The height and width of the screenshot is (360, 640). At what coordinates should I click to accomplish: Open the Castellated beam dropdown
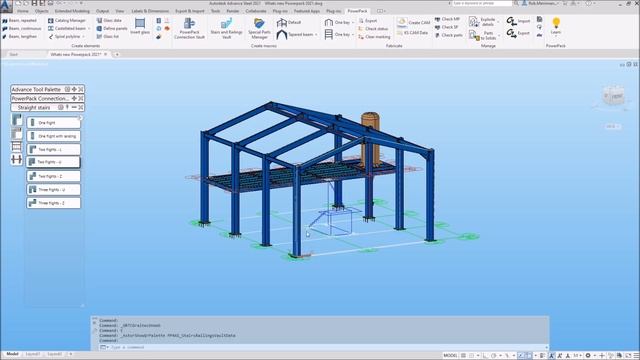point(89,29)
